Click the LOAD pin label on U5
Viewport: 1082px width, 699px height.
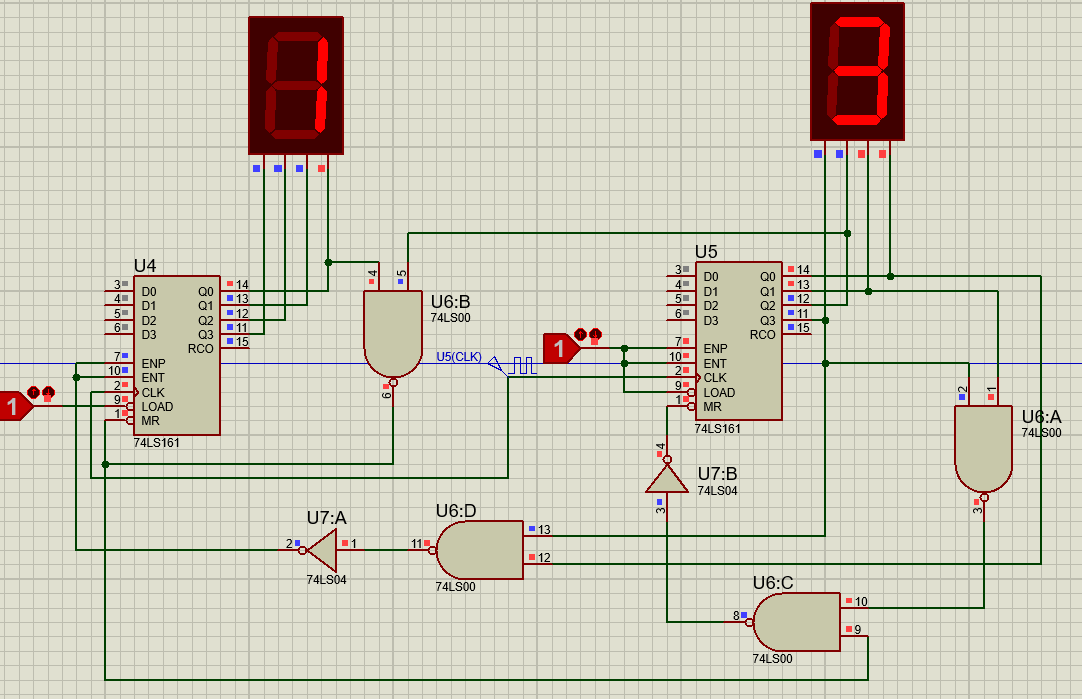[719, 393]
